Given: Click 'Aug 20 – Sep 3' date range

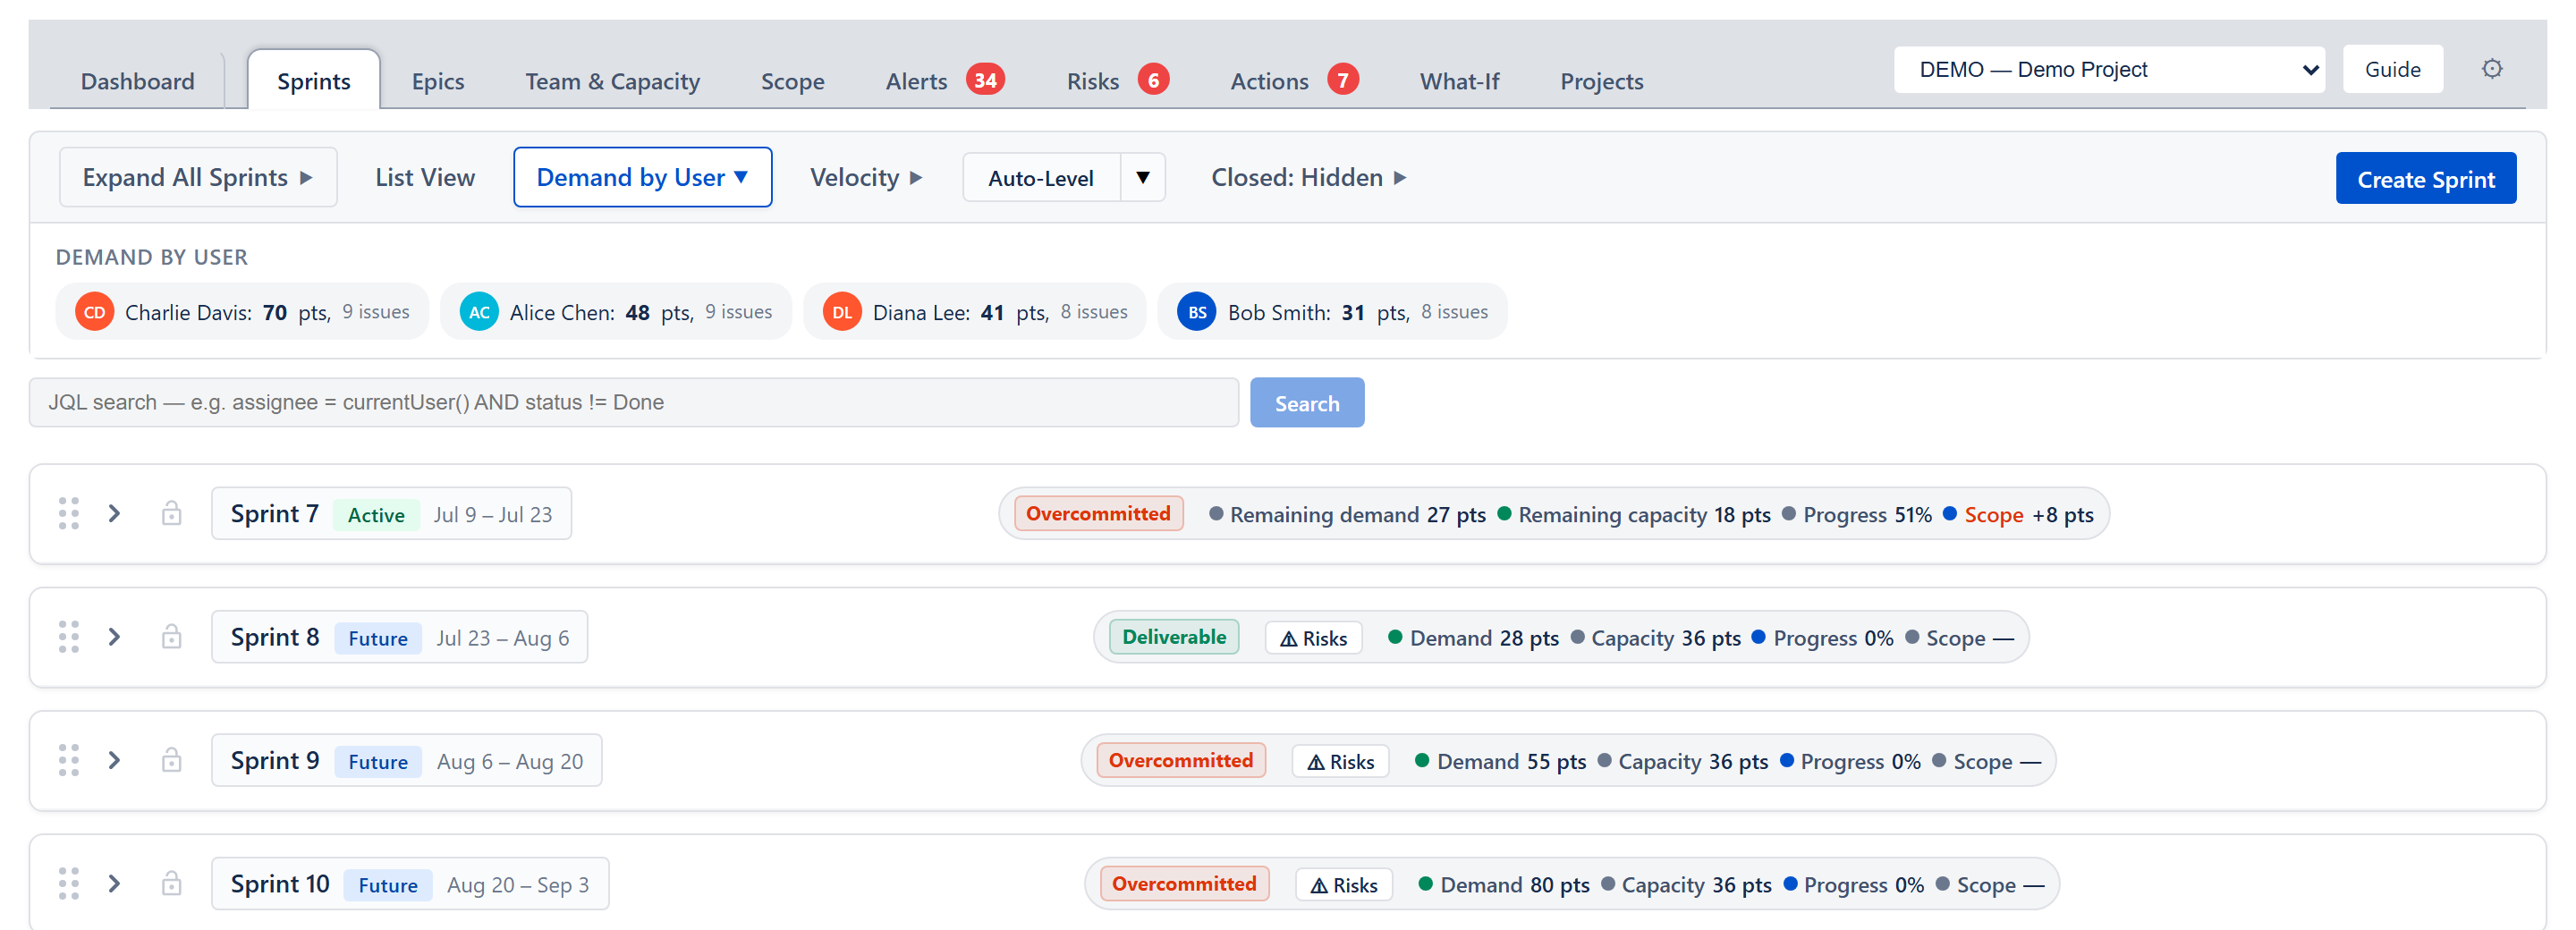Looking at the screenshot, I should [518, 885].
